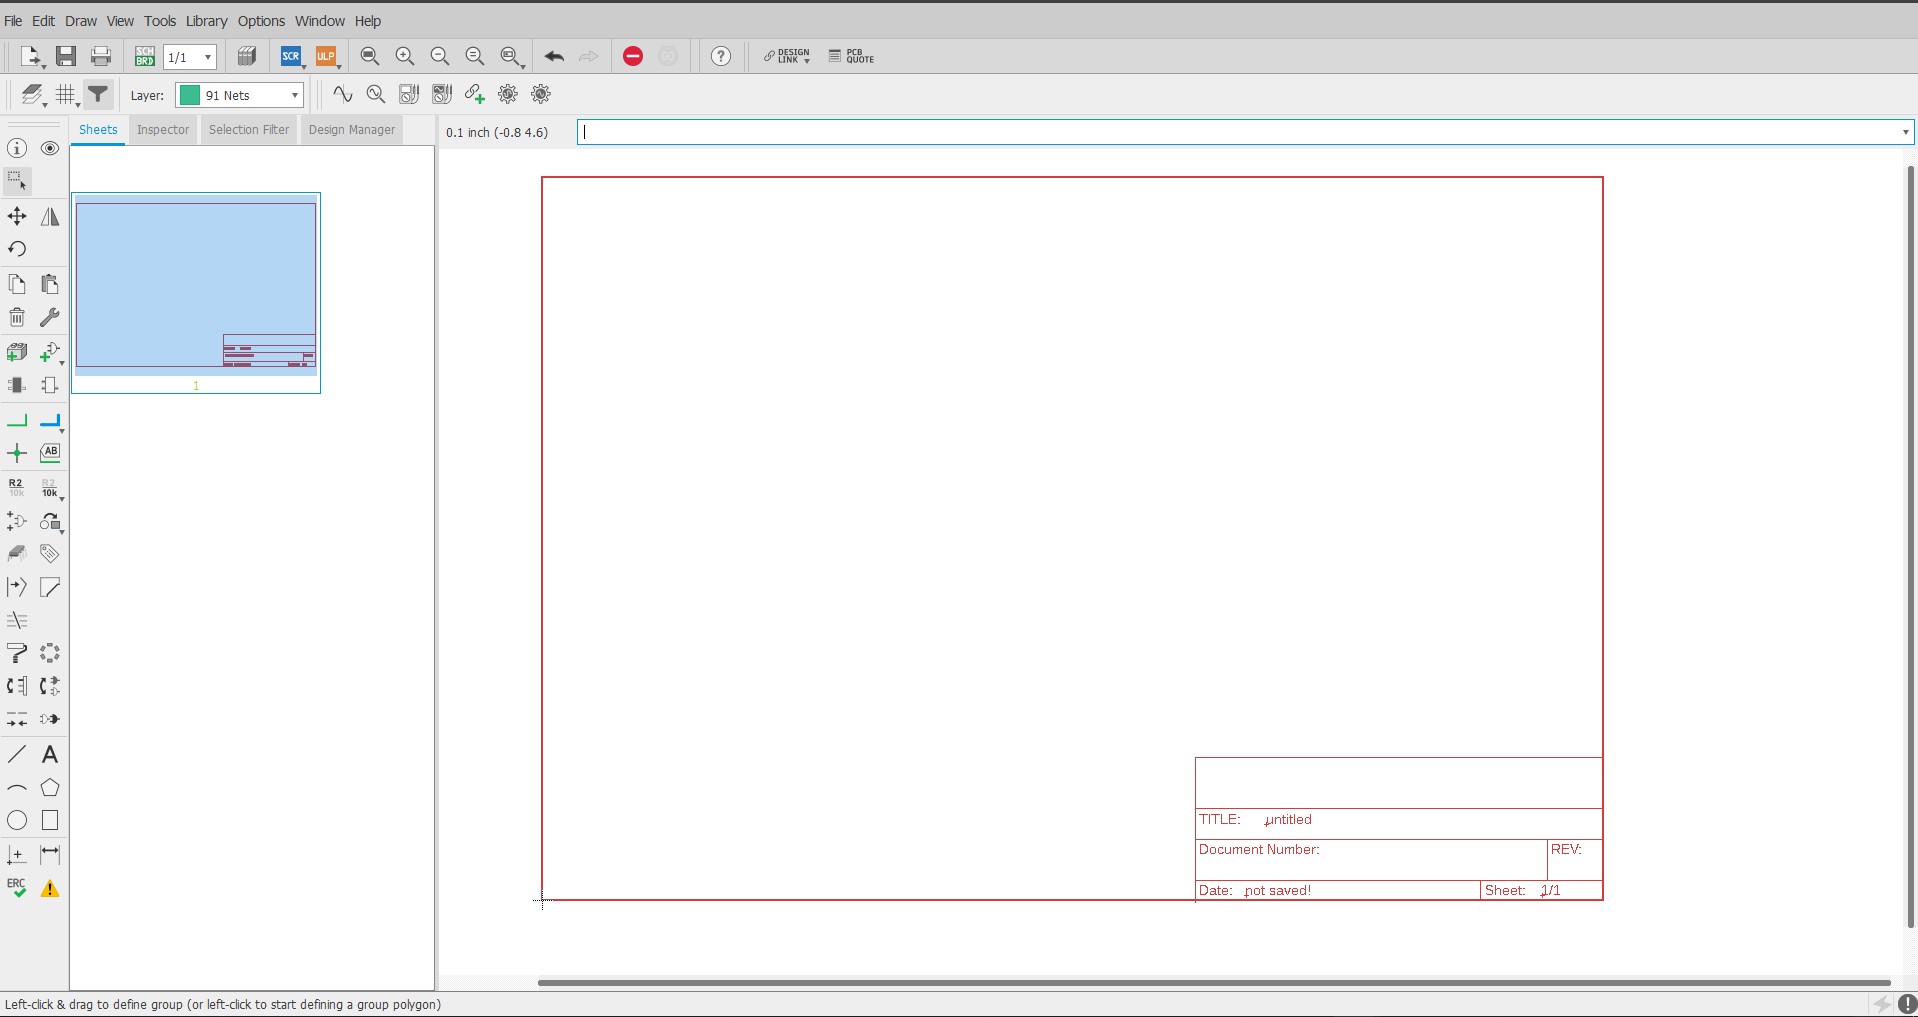This screenshot has height=1017, width=1918.
Task: Click the PCB Quote button
Action: [851, 57]
